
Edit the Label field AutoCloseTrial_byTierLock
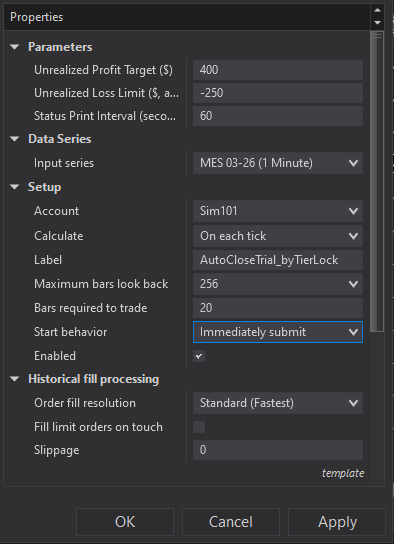278,260
